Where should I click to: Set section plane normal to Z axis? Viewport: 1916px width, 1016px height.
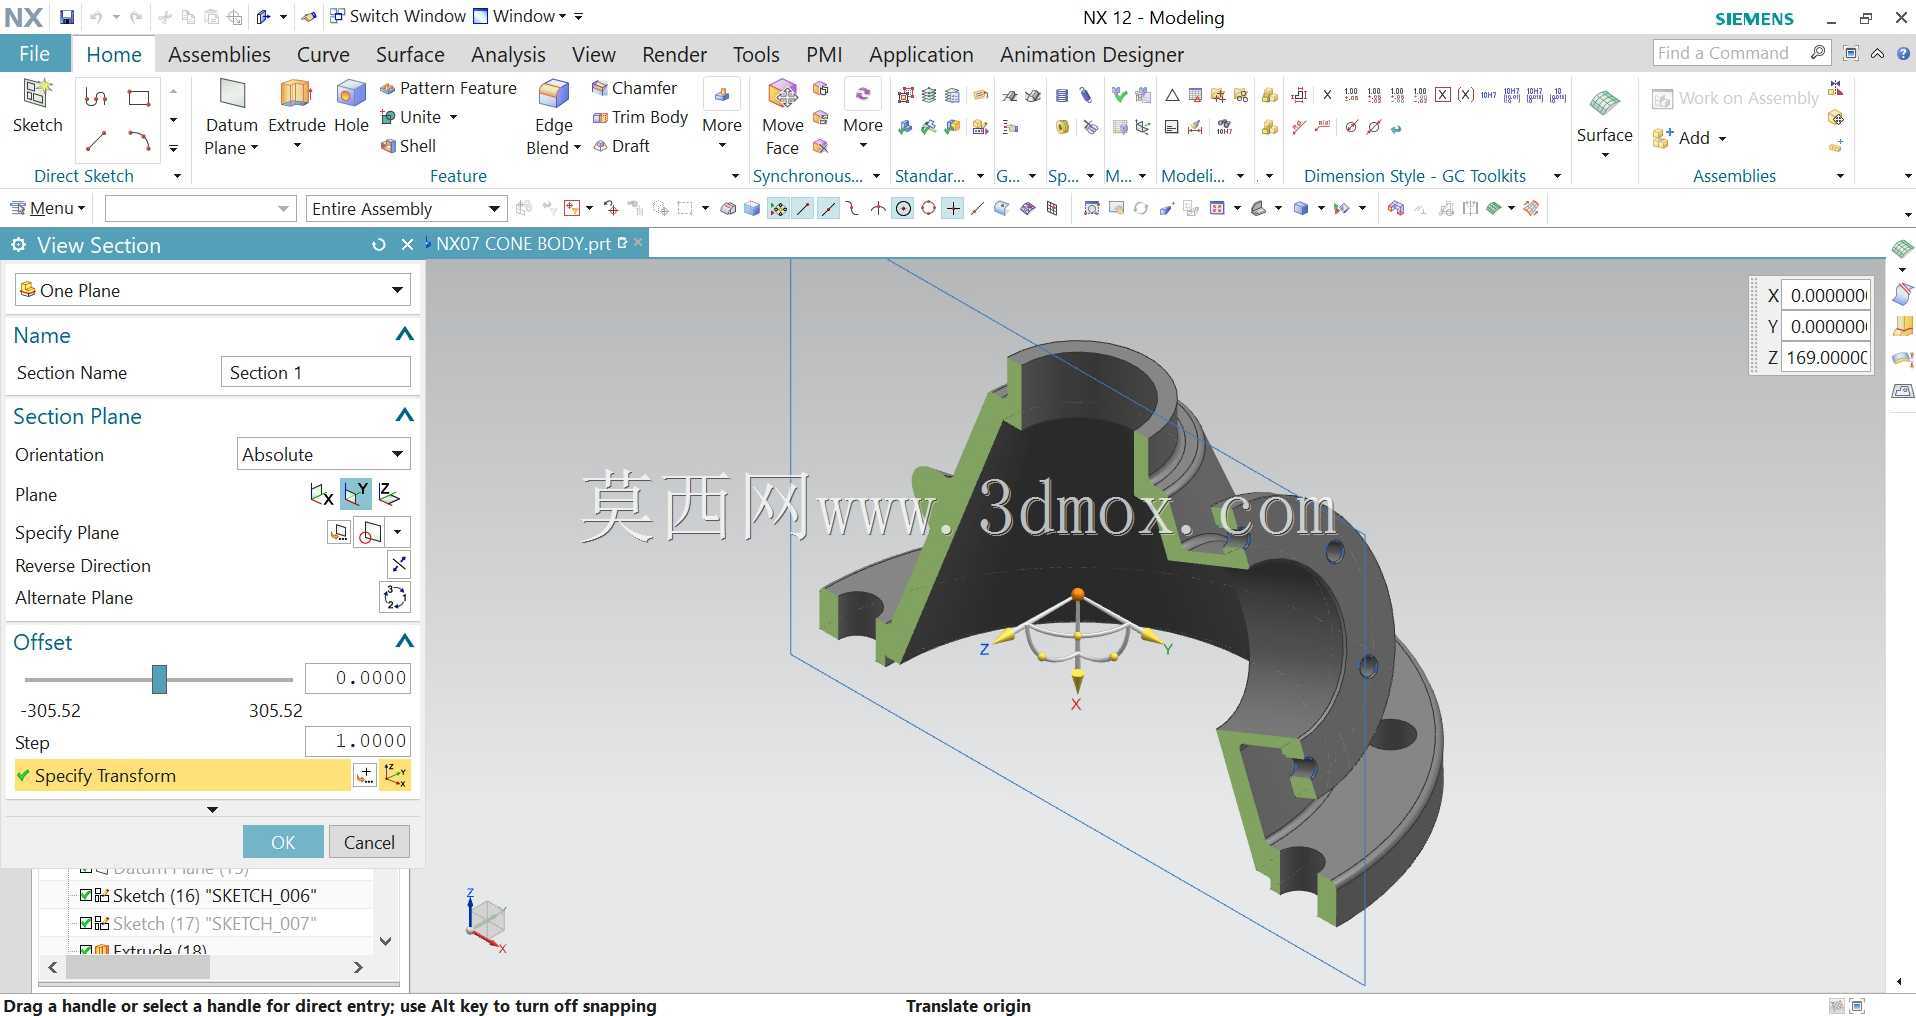coord(389,494)
